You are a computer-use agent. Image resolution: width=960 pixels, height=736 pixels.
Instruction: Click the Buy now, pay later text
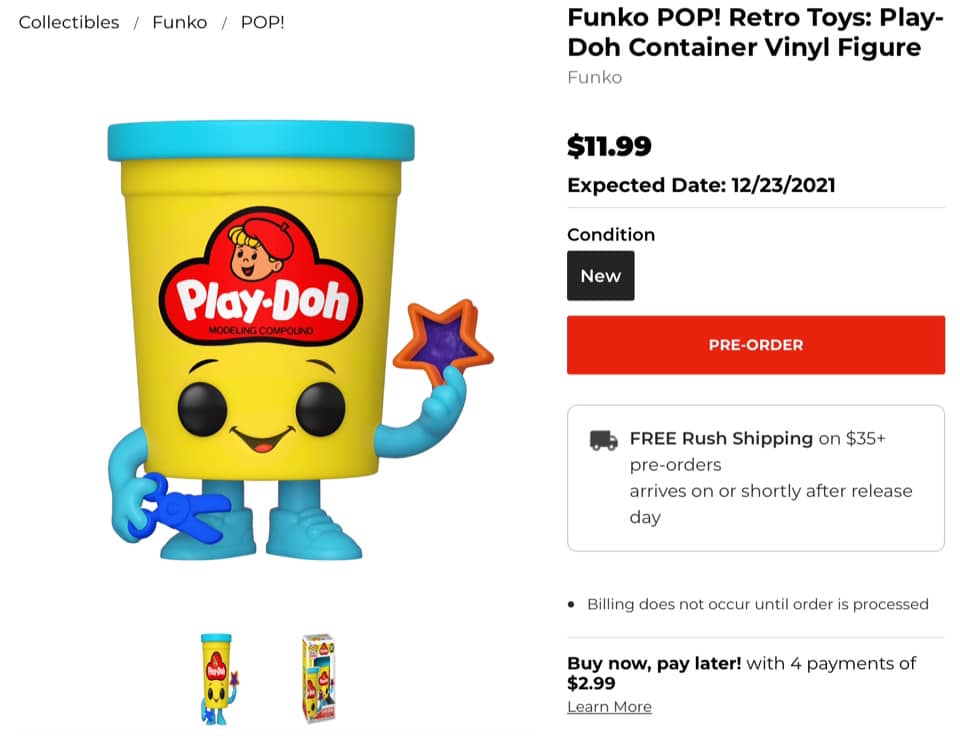[654, 663]
